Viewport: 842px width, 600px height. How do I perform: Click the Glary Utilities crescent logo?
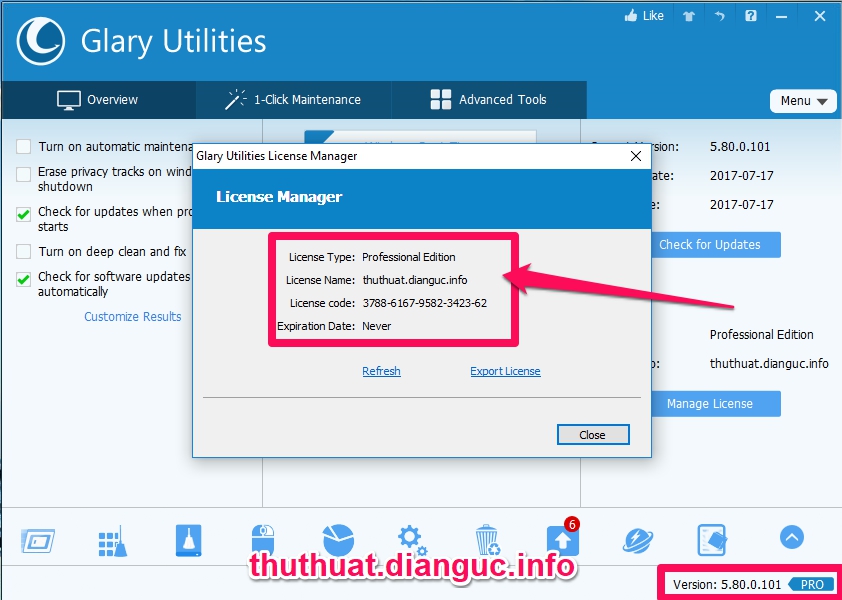[x=41, y=41]
